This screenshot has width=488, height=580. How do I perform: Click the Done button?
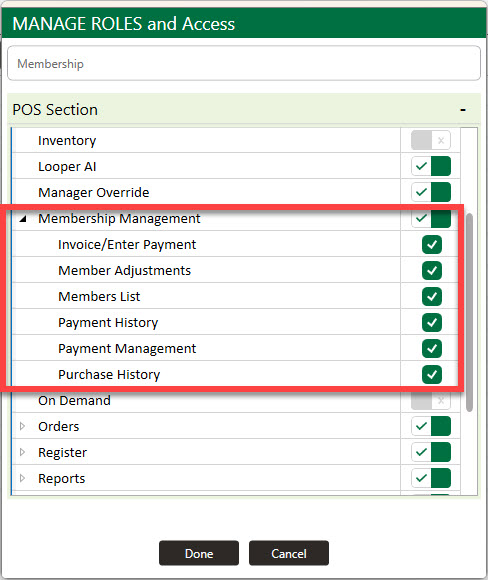coord(199,553)
